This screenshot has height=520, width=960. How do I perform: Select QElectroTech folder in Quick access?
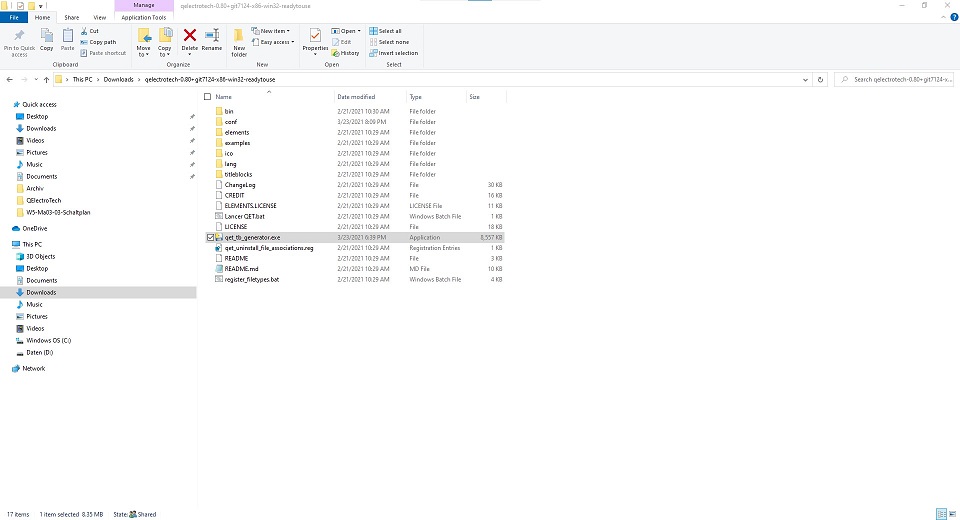[43, 200]
